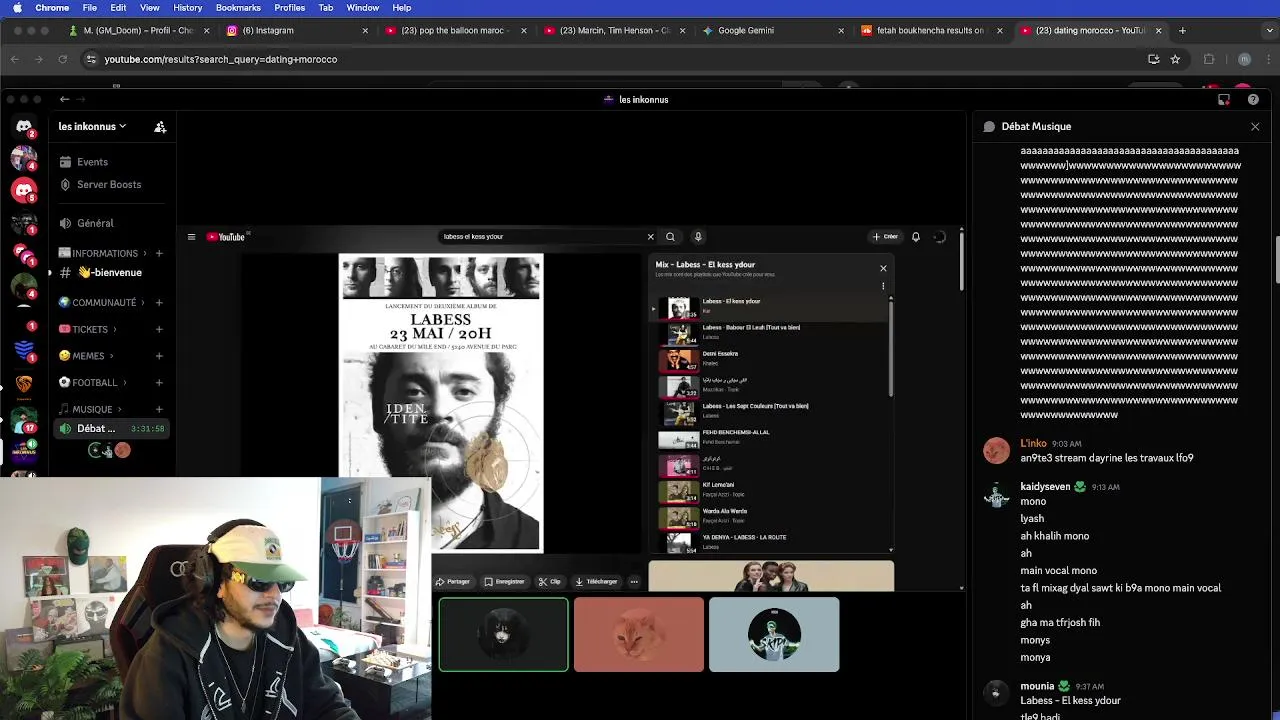Expand the TICKETS category
1280x720 pixels.
(x=90, y=330)
